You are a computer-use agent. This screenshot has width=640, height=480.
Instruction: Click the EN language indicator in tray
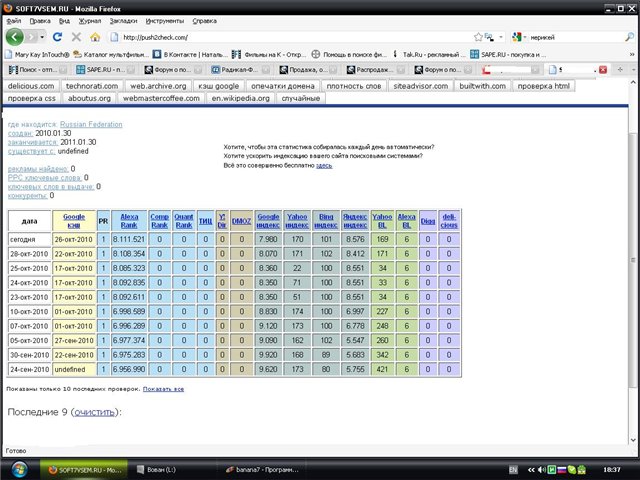point(513,468)
